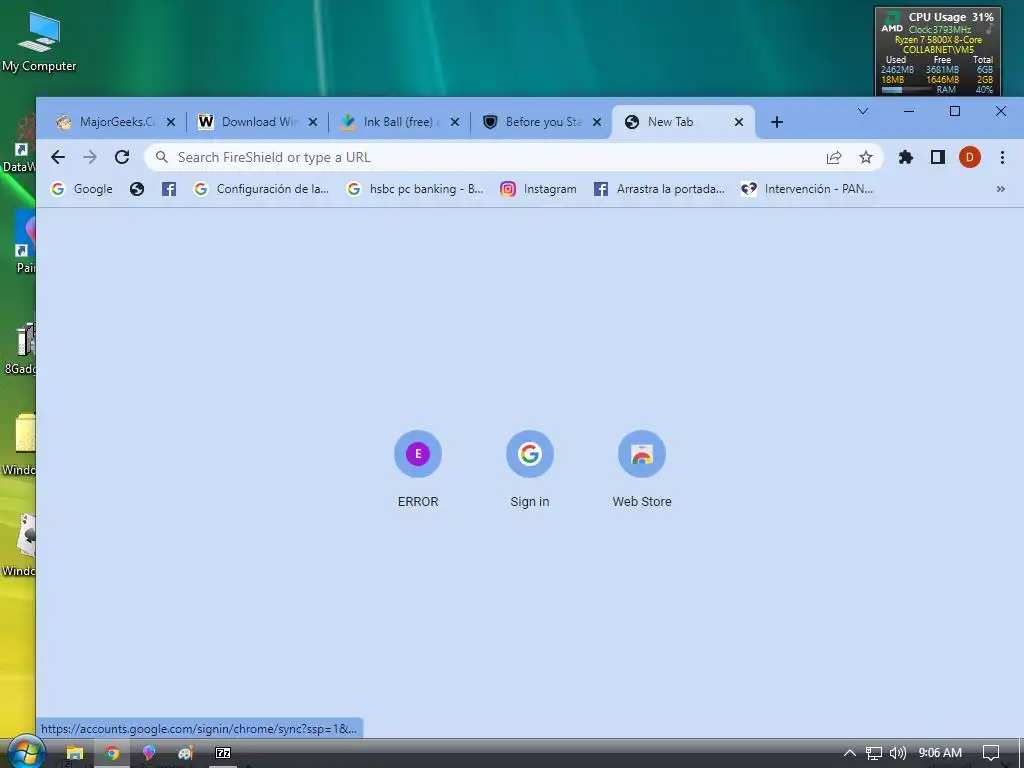Click the 9:06 AM taskbar clock
Screen dimensions: 1024x768
pyautogui.click(x=940, y=753)
